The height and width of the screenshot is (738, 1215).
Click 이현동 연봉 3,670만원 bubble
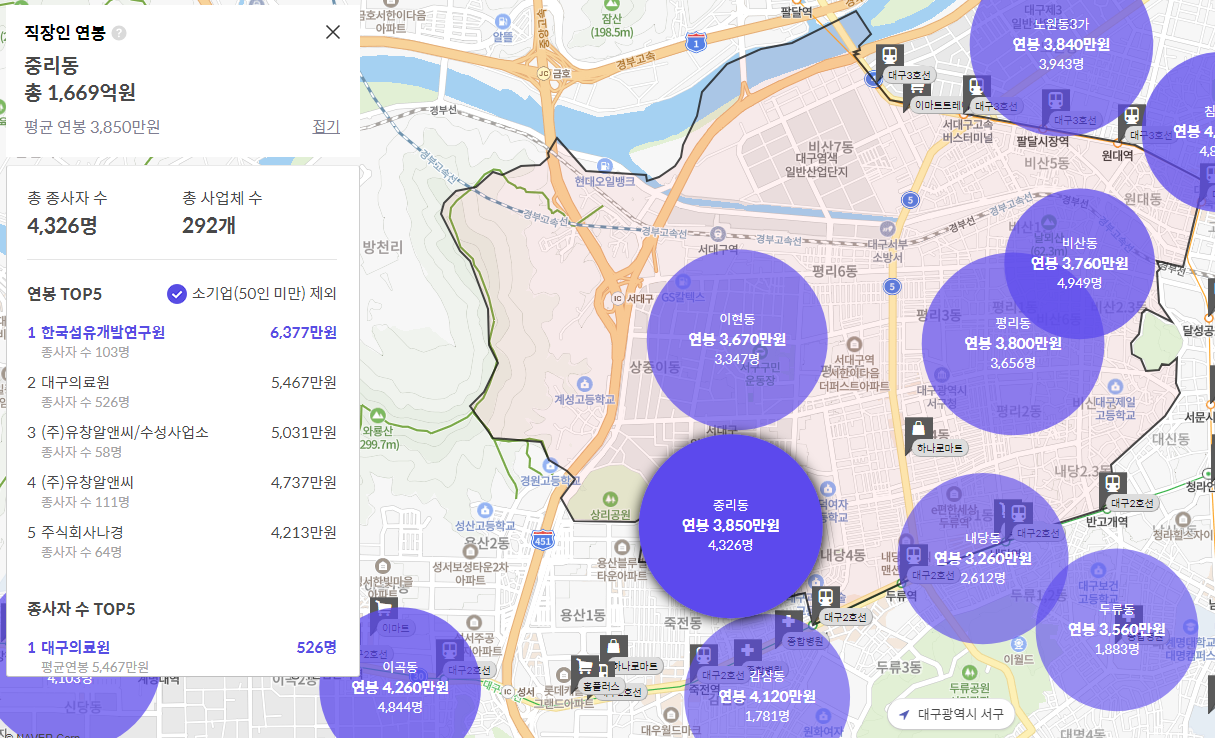point(737,339)
